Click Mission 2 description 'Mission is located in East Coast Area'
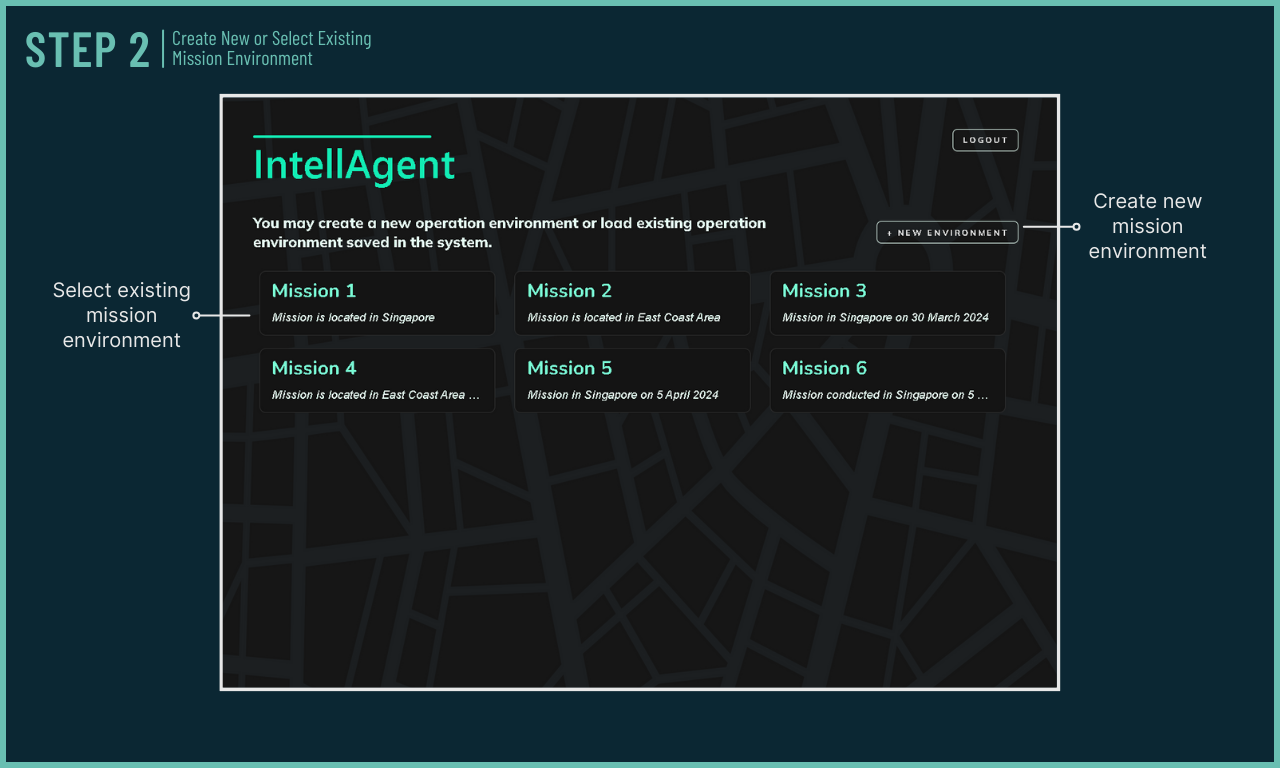 point(624,318)
